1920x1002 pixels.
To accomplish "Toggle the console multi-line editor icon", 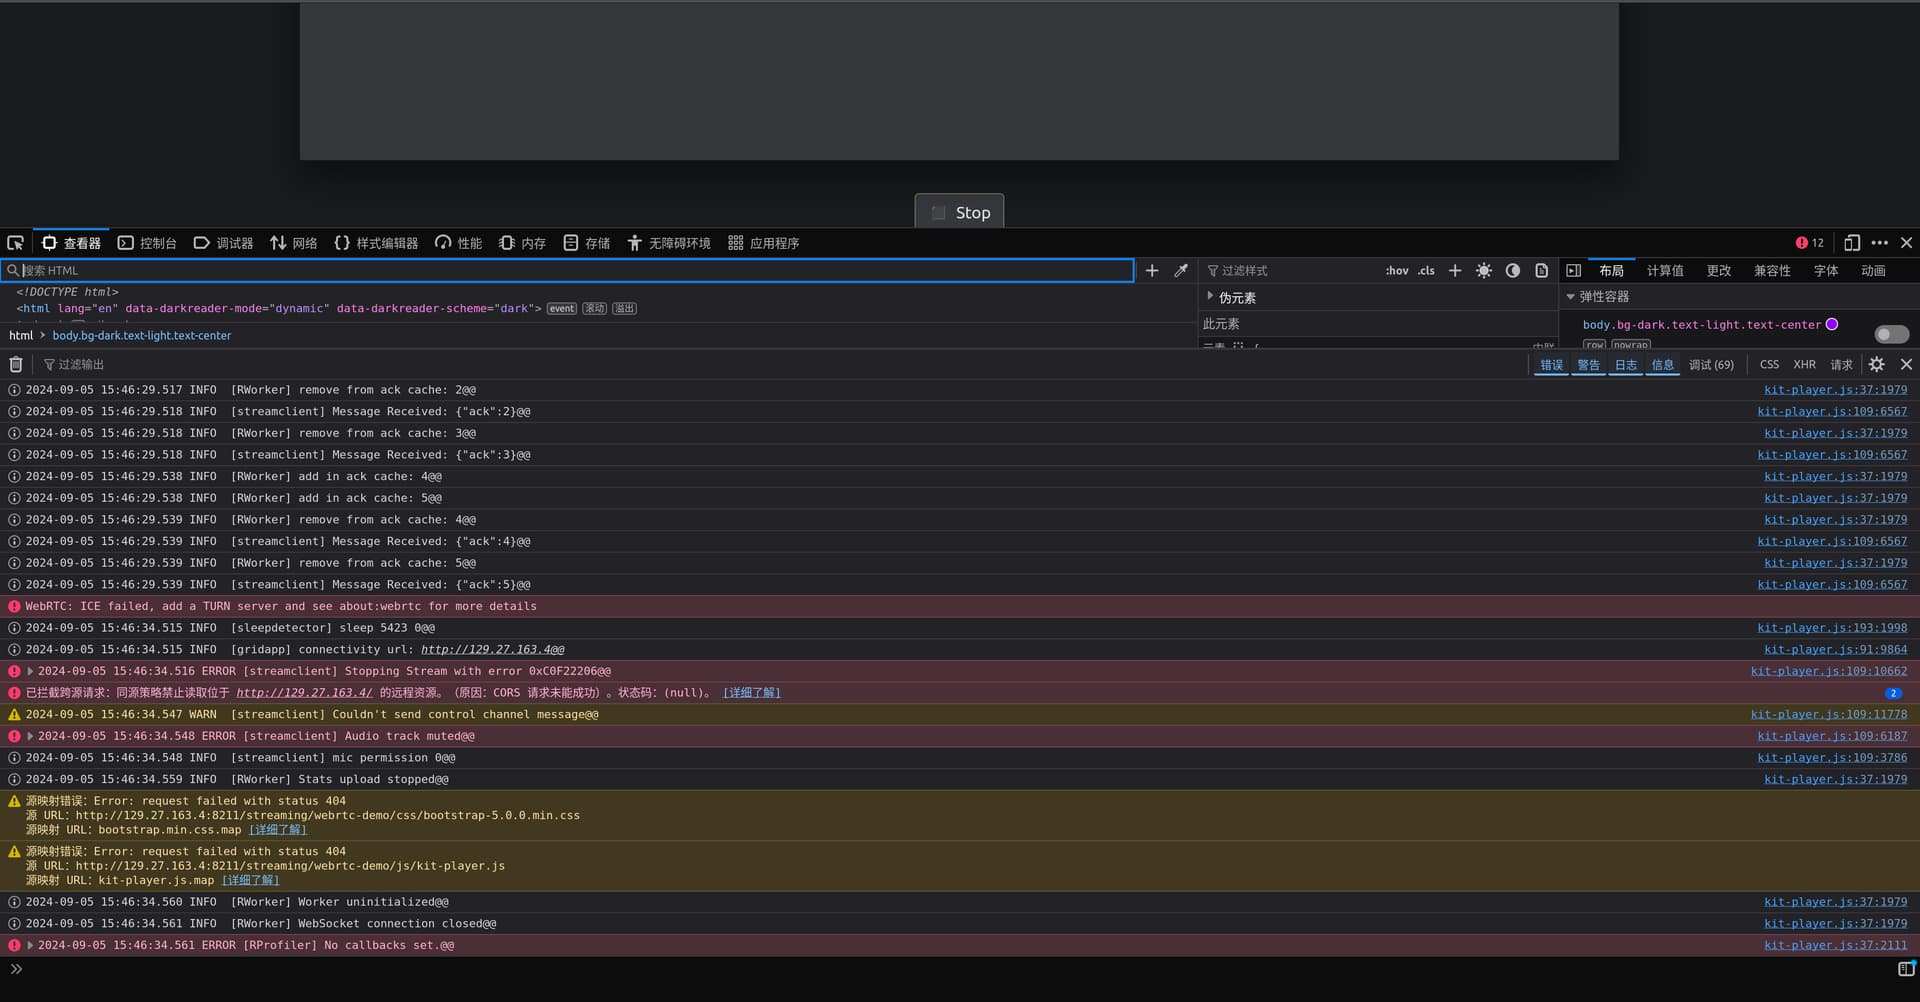I will click(1906, 969).
